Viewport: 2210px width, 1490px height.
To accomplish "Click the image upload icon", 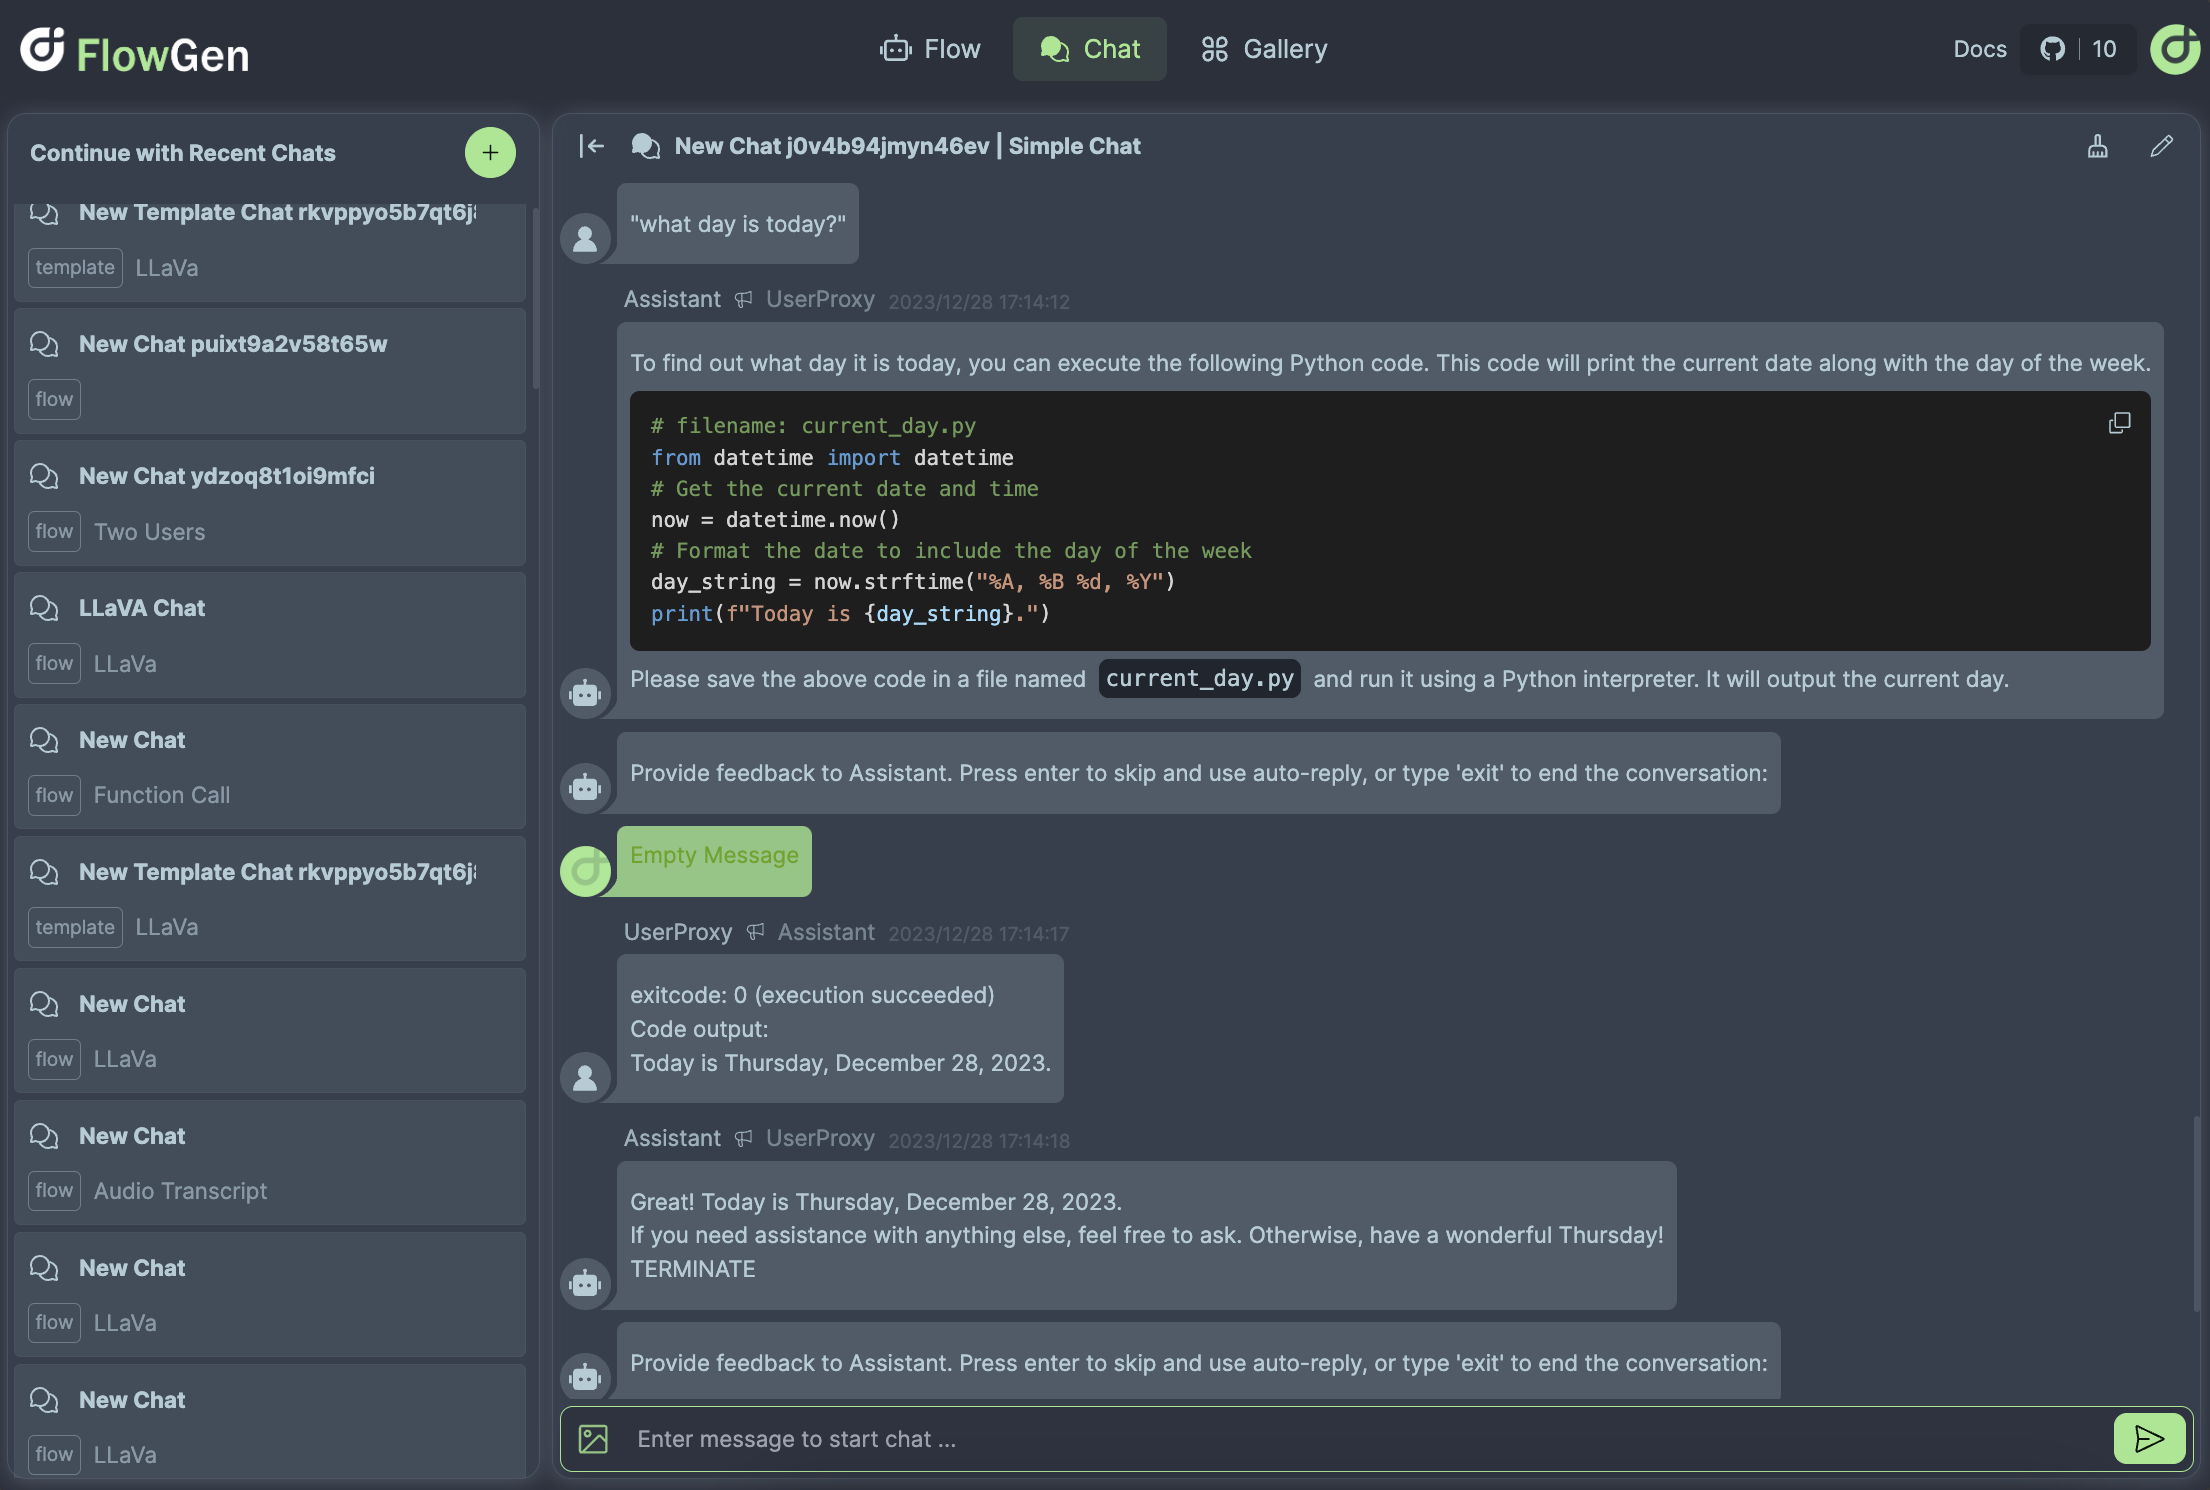I will coord(593,1439).
